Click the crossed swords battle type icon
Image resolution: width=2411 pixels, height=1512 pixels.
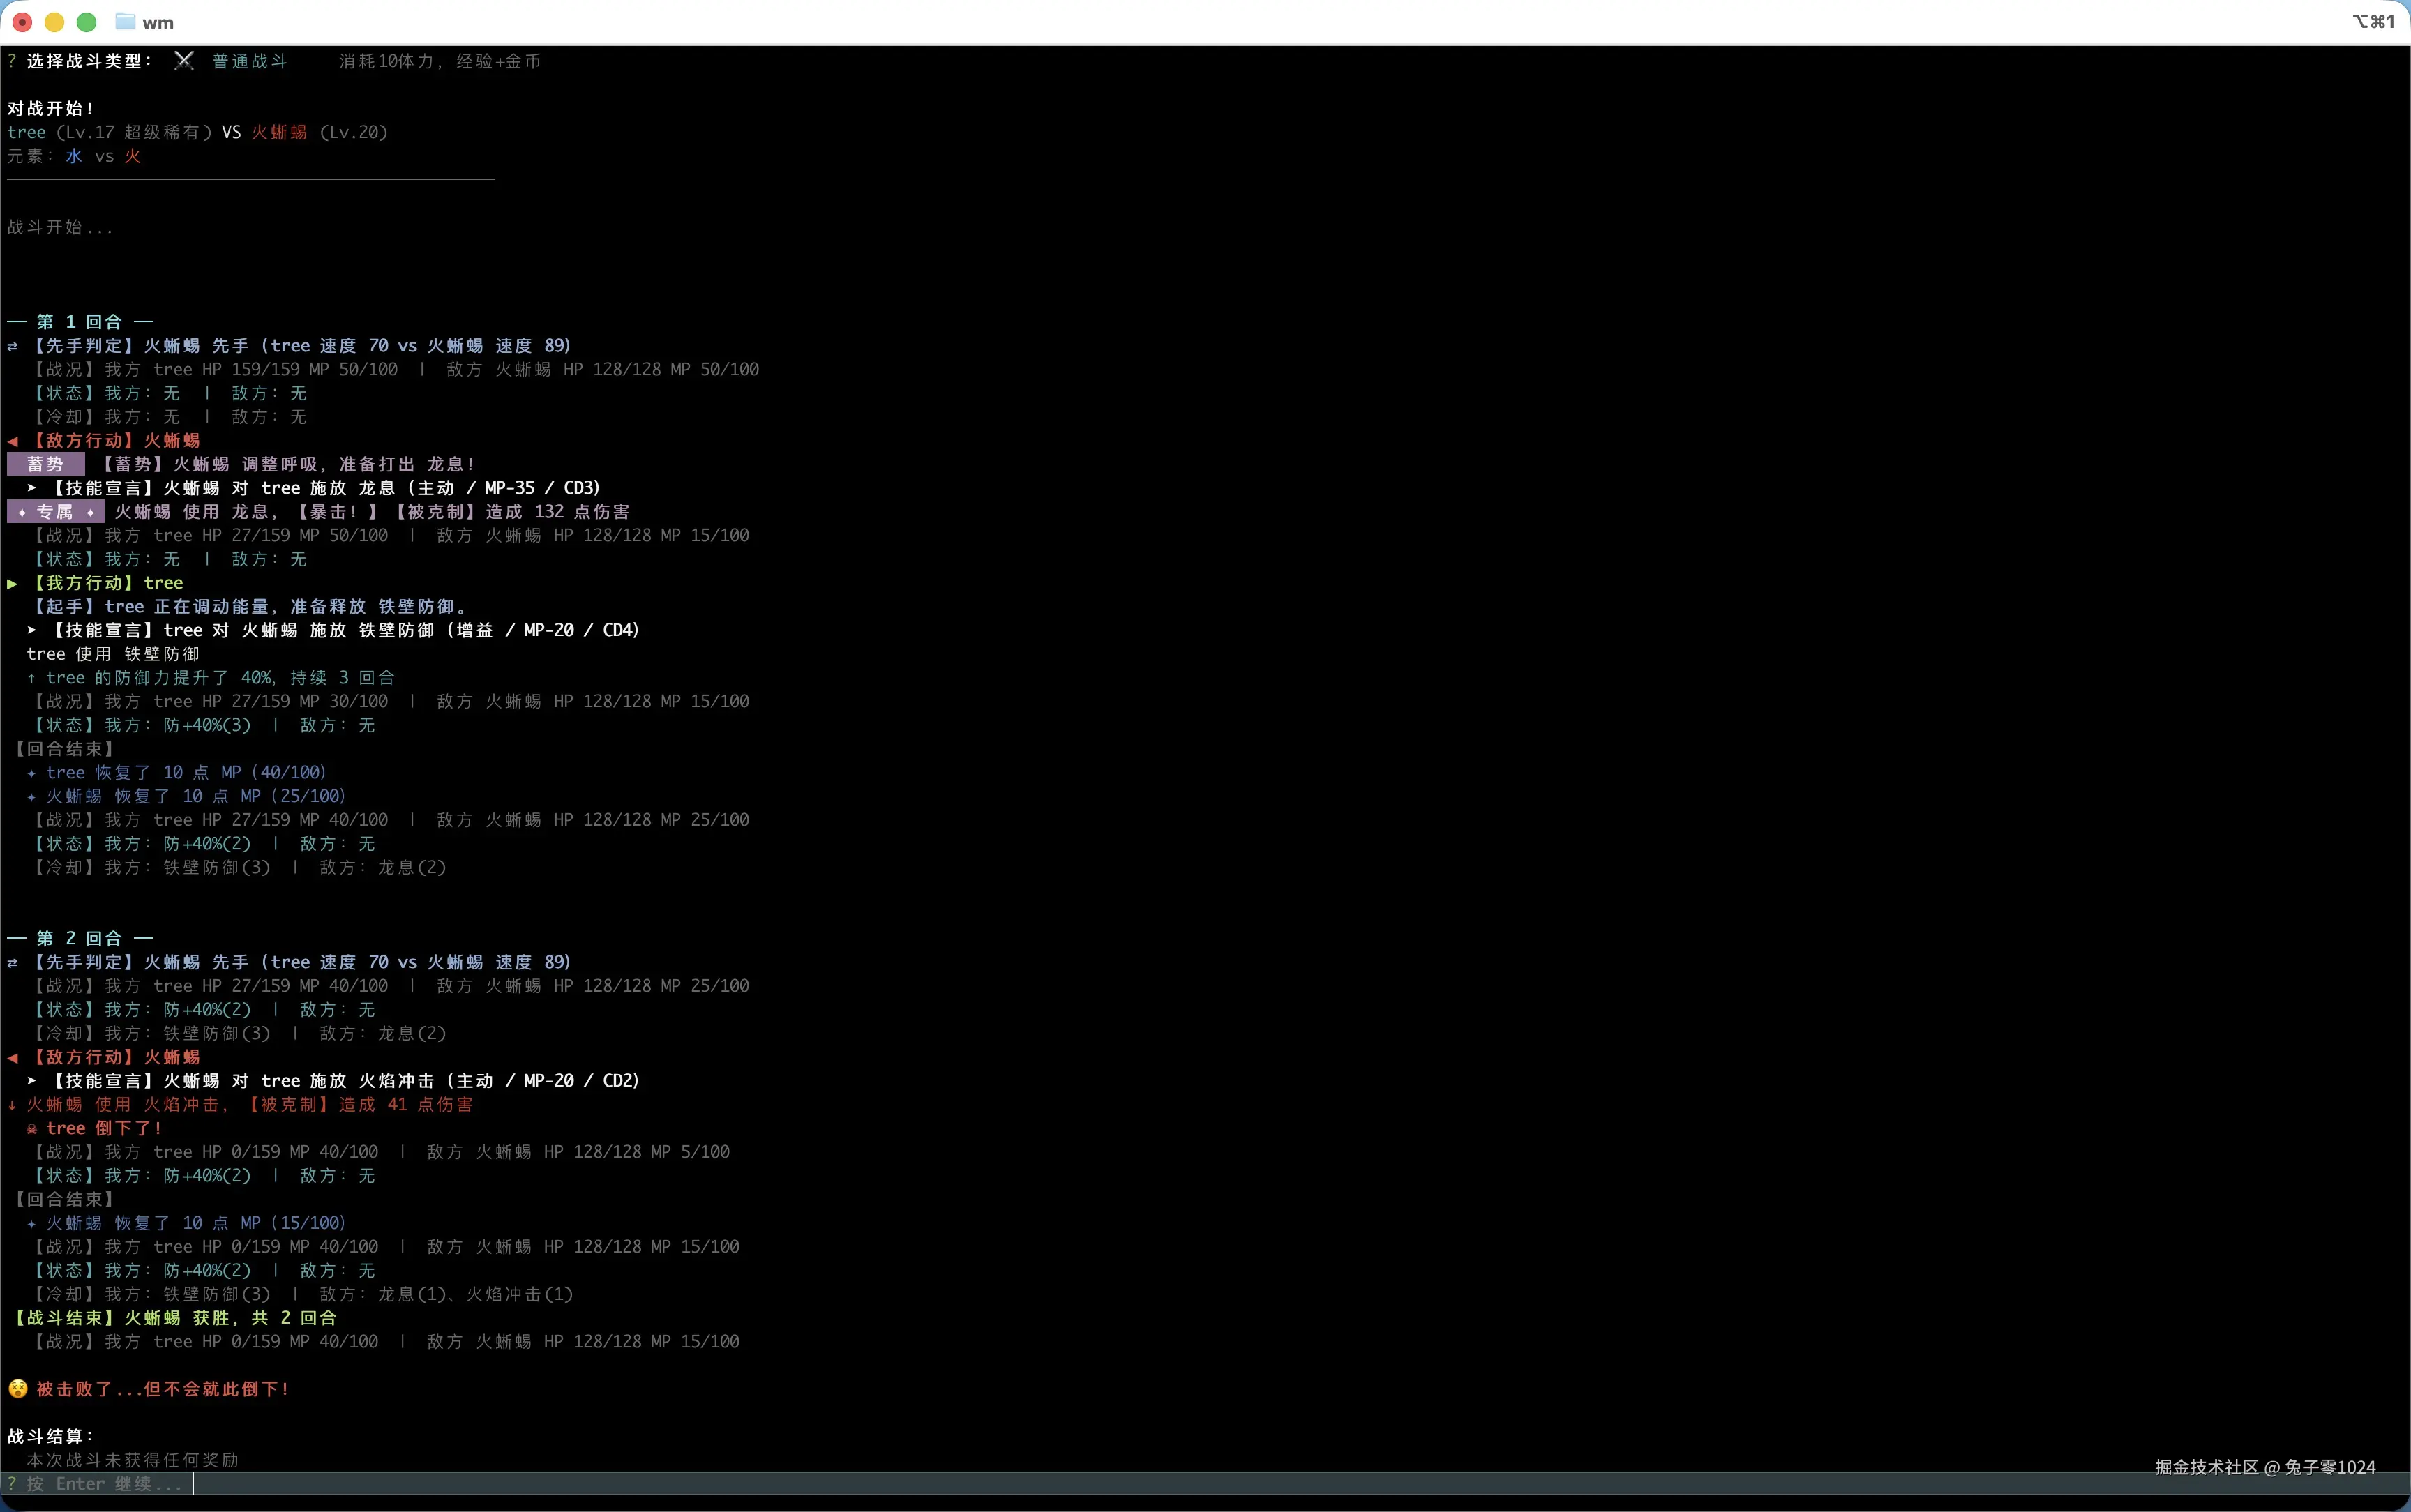tap(183, 61)
